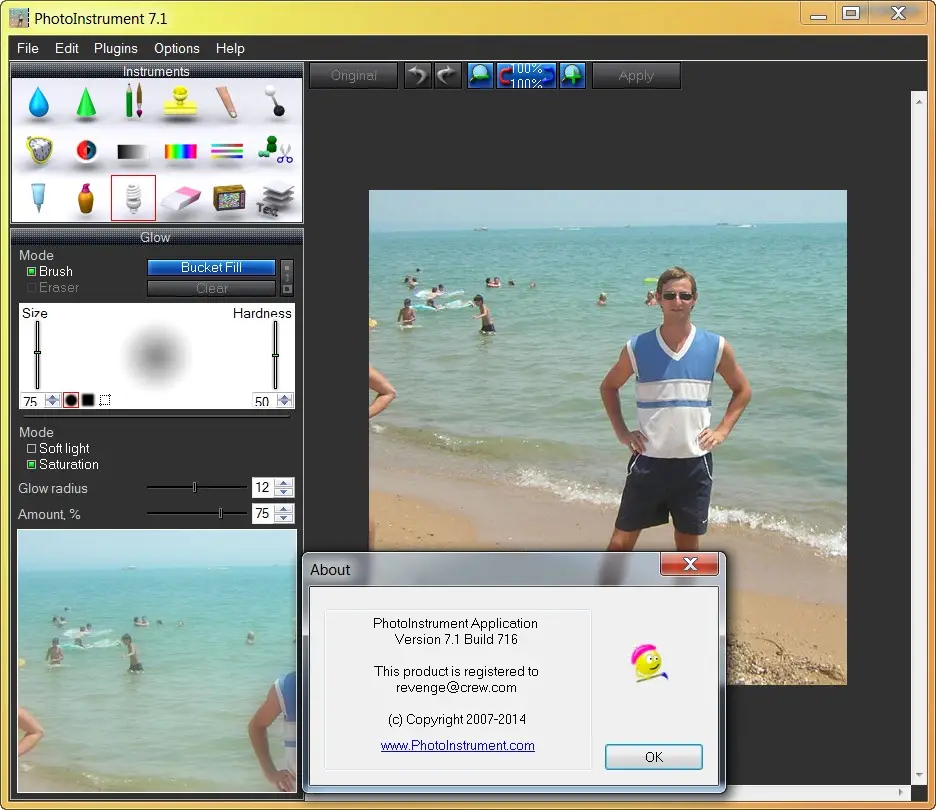Click the Redo arrow in toolbar
This screenshot has height=810, width=936.
447,76
